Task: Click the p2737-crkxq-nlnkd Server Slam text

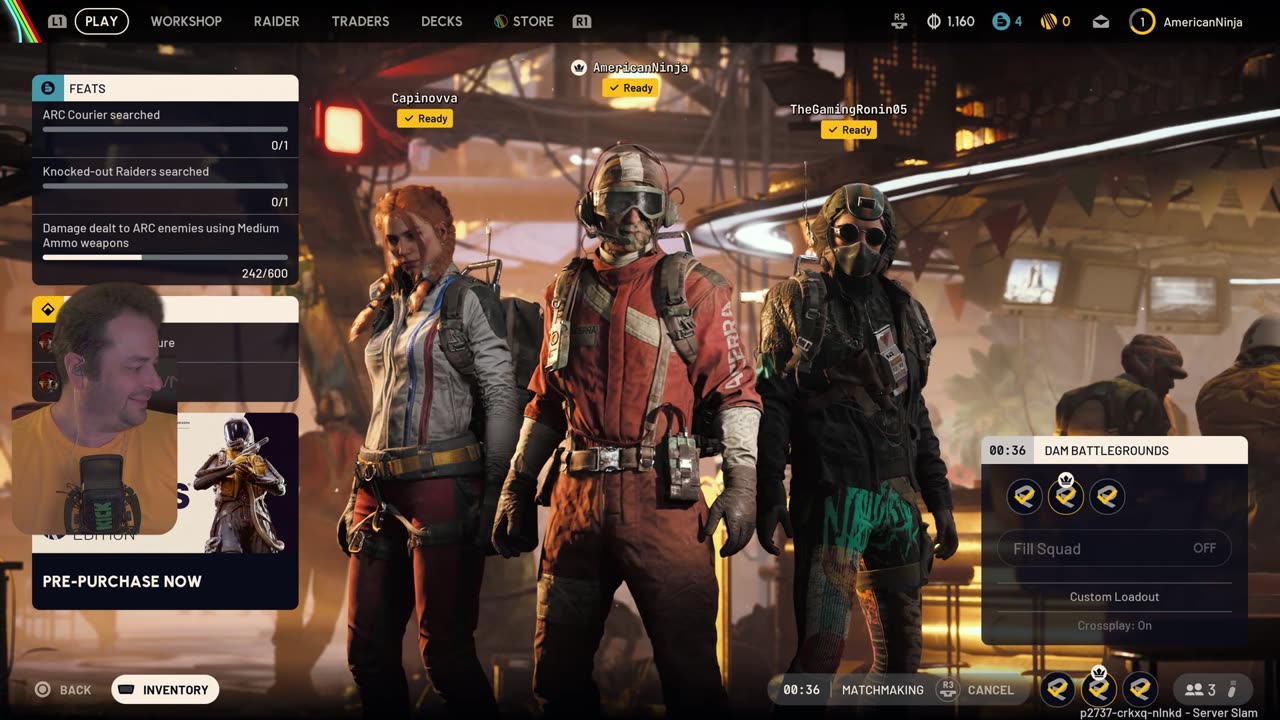Action: 1168,713
